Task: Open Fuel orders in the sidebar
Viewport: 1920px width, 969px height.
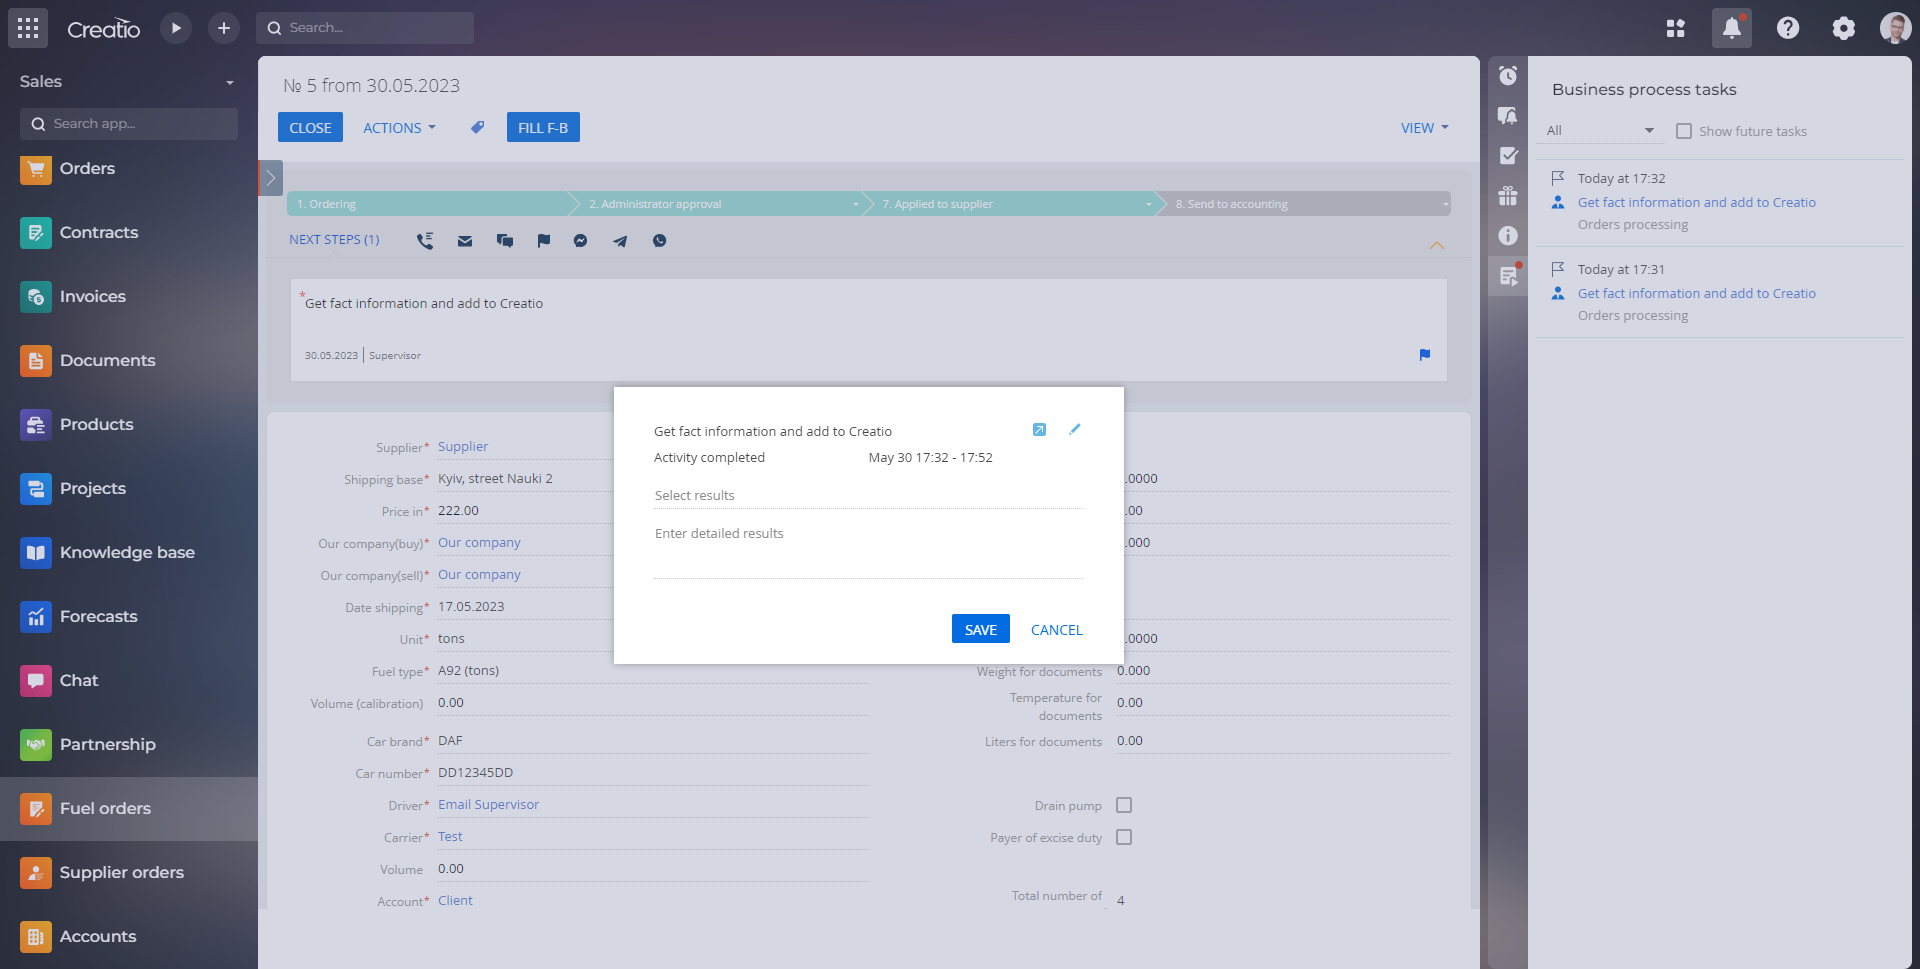Action: coord(105,808)
